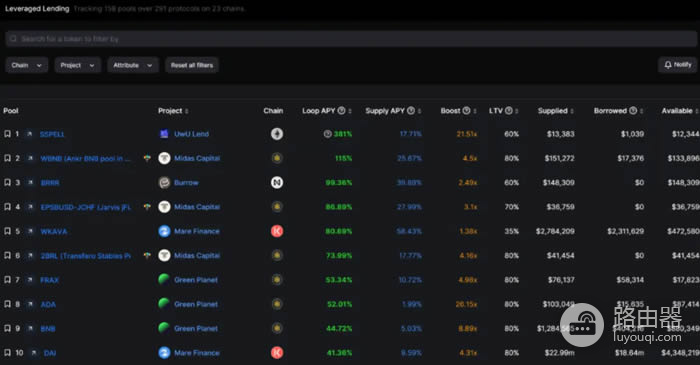Open the DAI pool link
700x365 pixels.
tap(50, 353)
